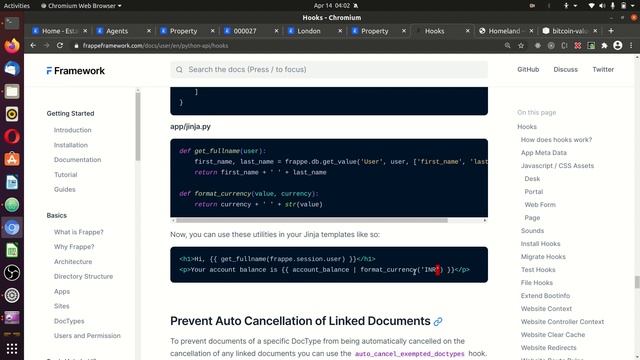Bookmark this page with star icon
640x360 pixels.
tap(521, 46)
